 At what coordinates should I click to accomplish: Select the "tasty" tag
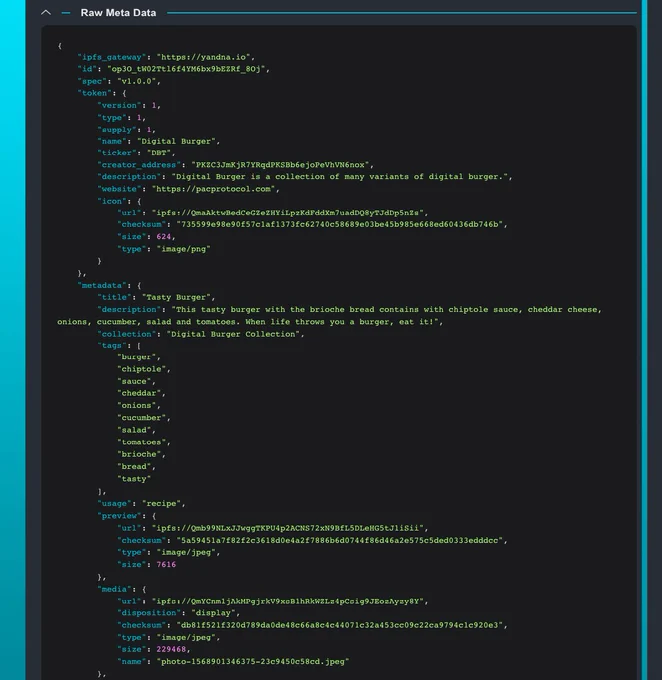tap(134, 479)
